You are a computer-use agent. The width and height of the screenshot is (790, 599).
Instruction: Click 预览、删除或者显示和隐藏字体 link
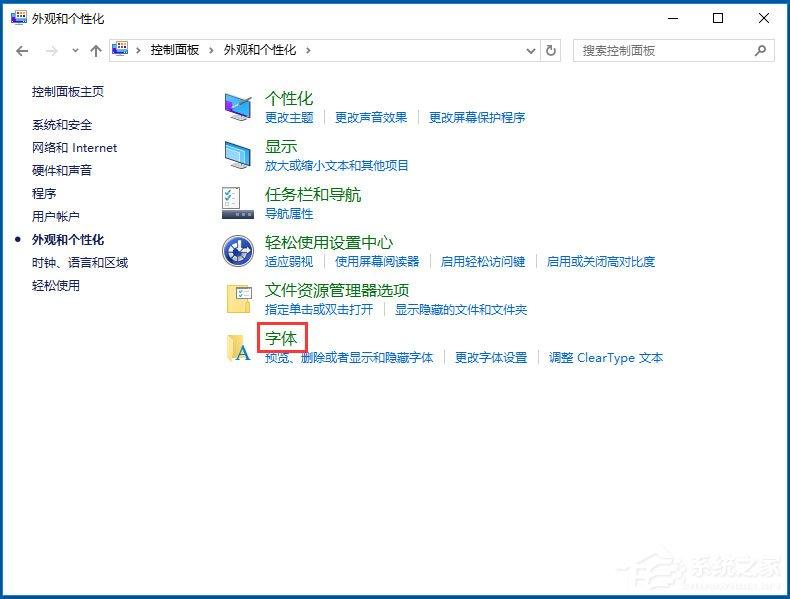tap(349, 358)
